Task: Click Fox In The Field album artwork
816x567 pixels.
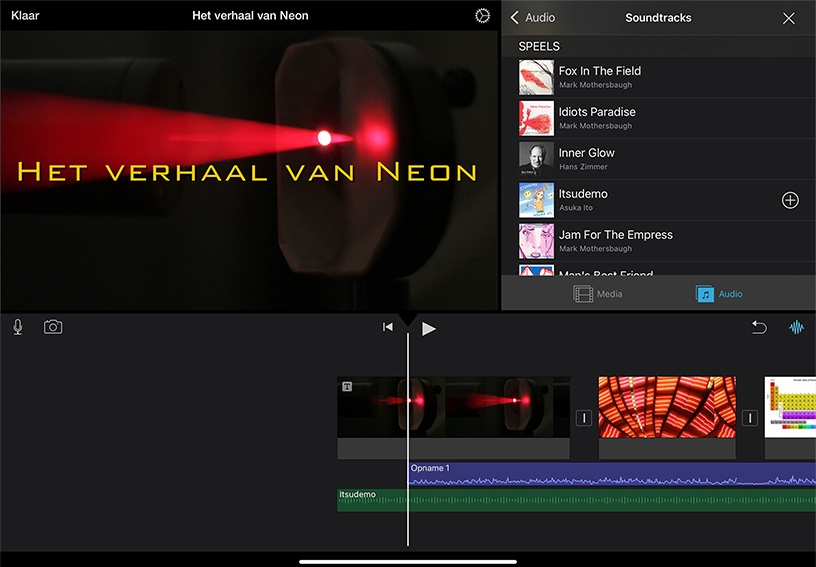Action: click(x=536, y=77)
